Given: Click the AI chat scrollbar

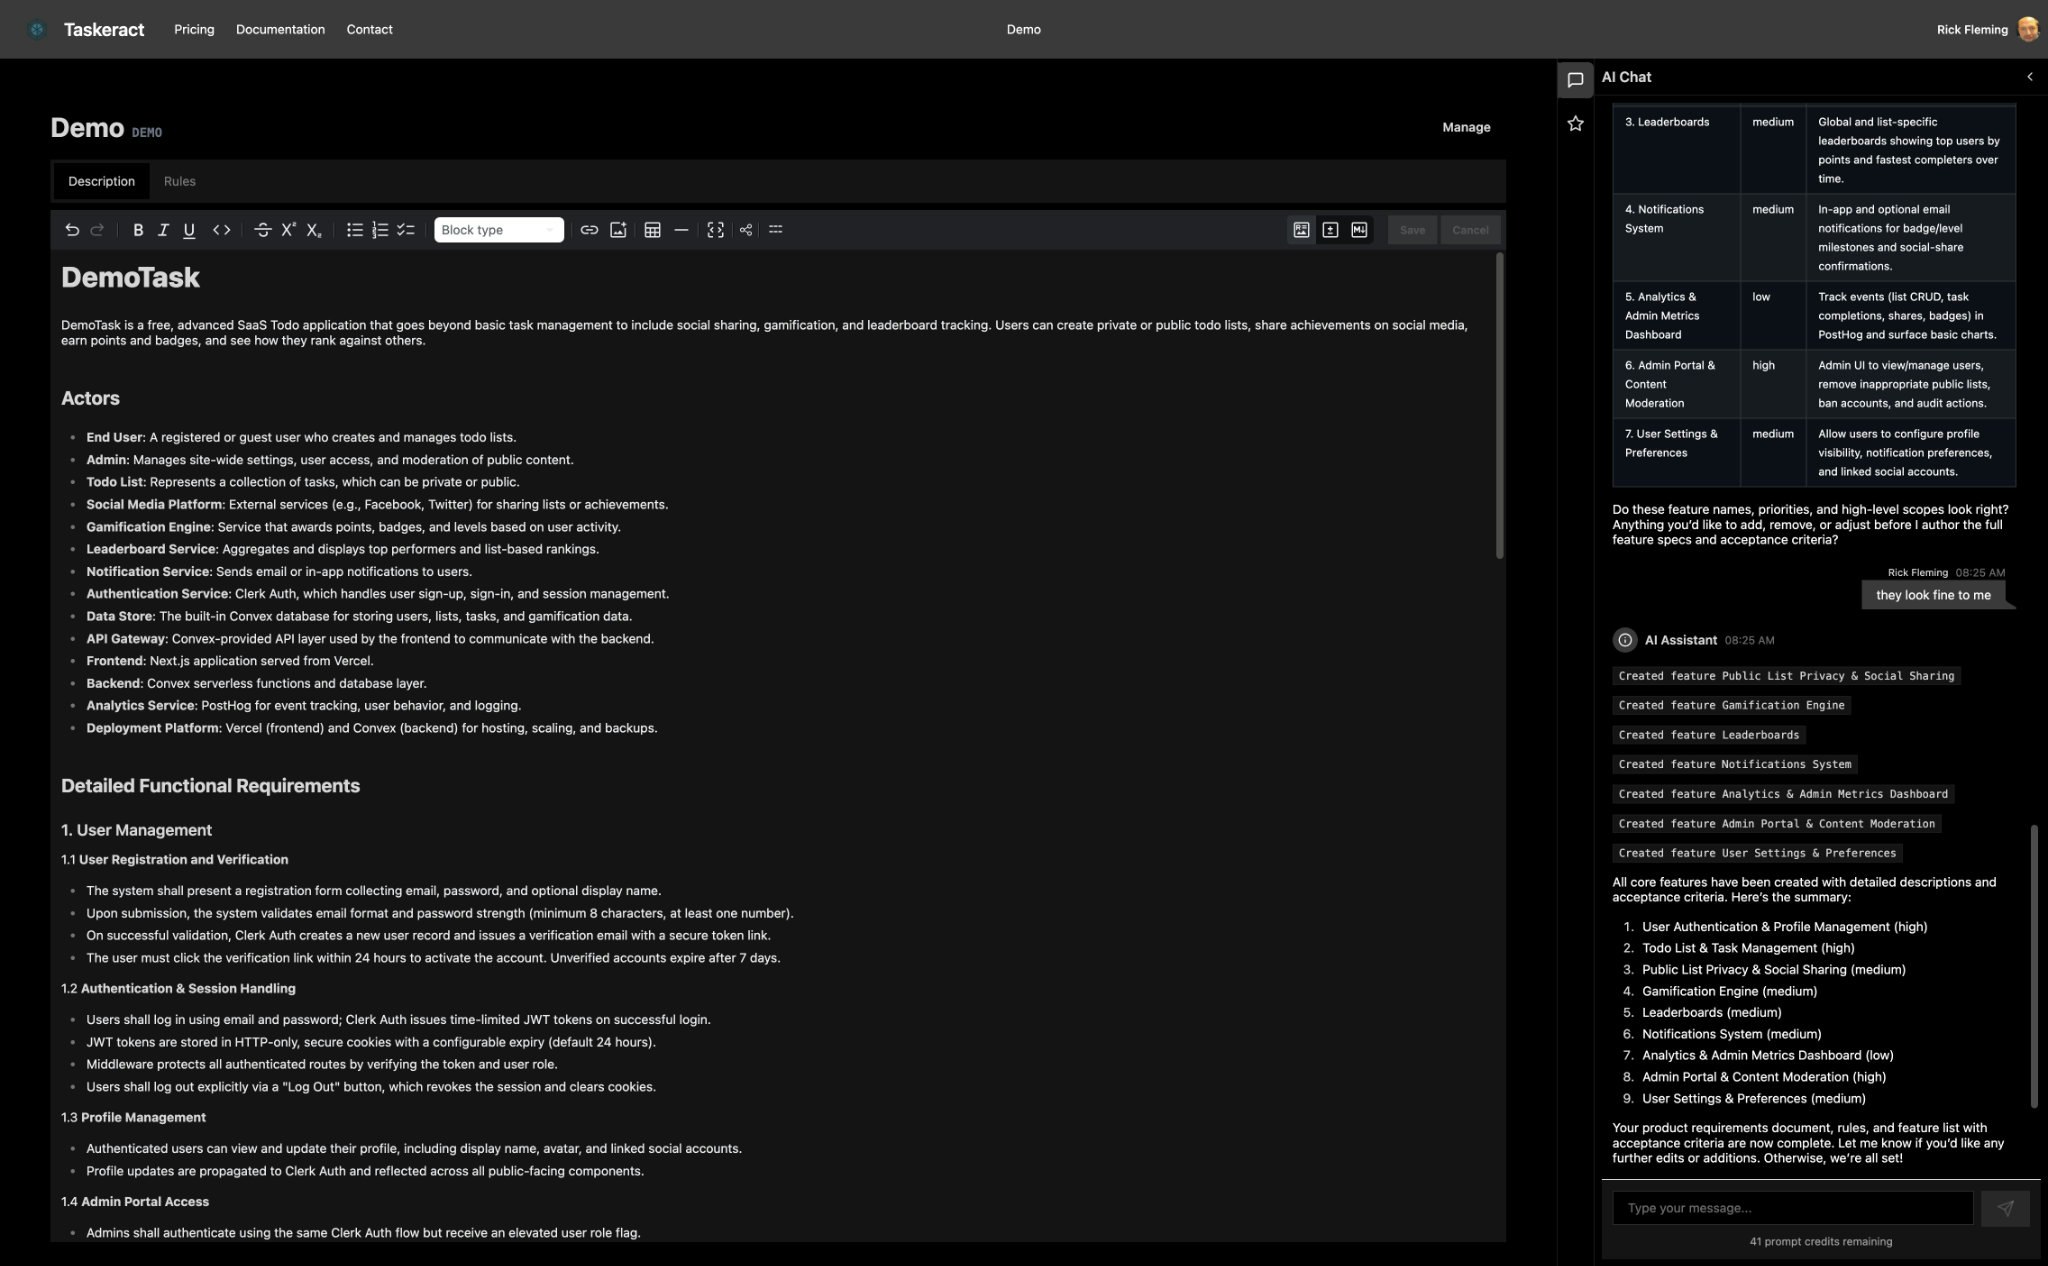Looking at the screenshot, I should pos(2034,965).
